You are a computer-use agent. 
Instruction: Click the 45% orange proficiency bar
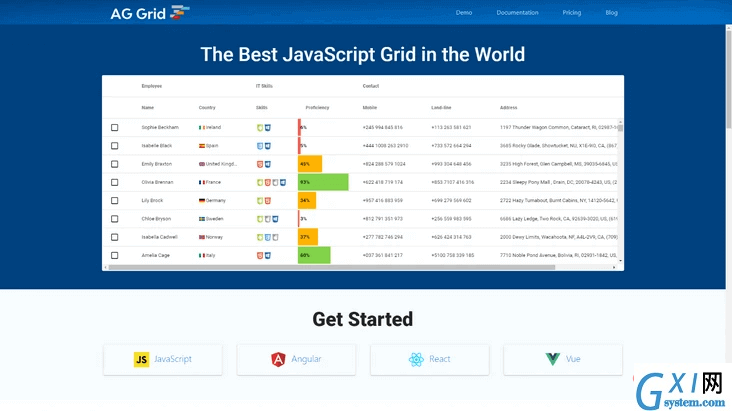310,164
